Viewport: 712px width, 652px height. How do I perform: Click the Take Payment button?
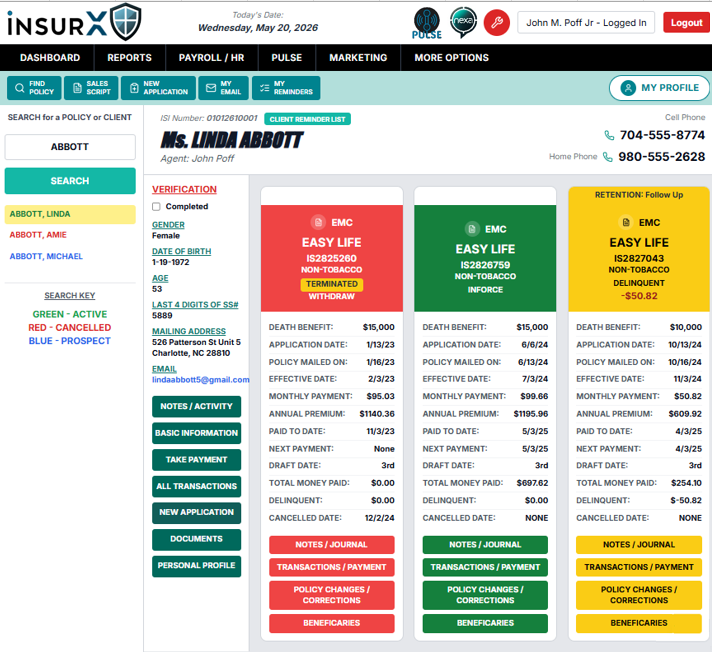(197, 459)
